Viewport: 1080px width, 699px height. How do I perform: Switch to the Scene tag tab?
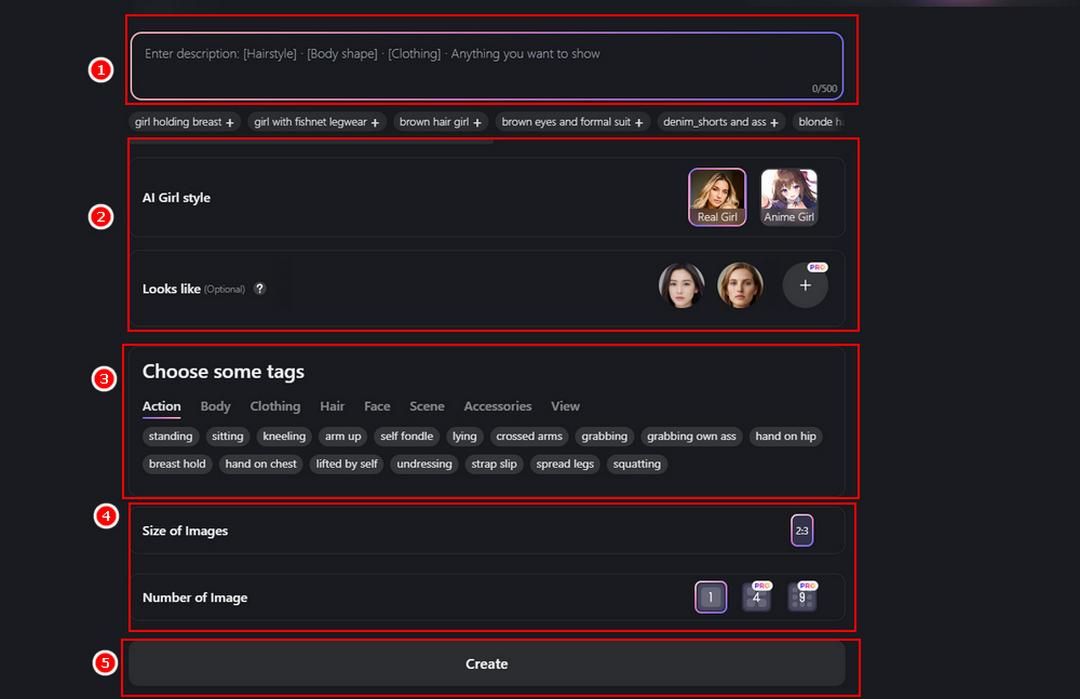pos(427,406)
